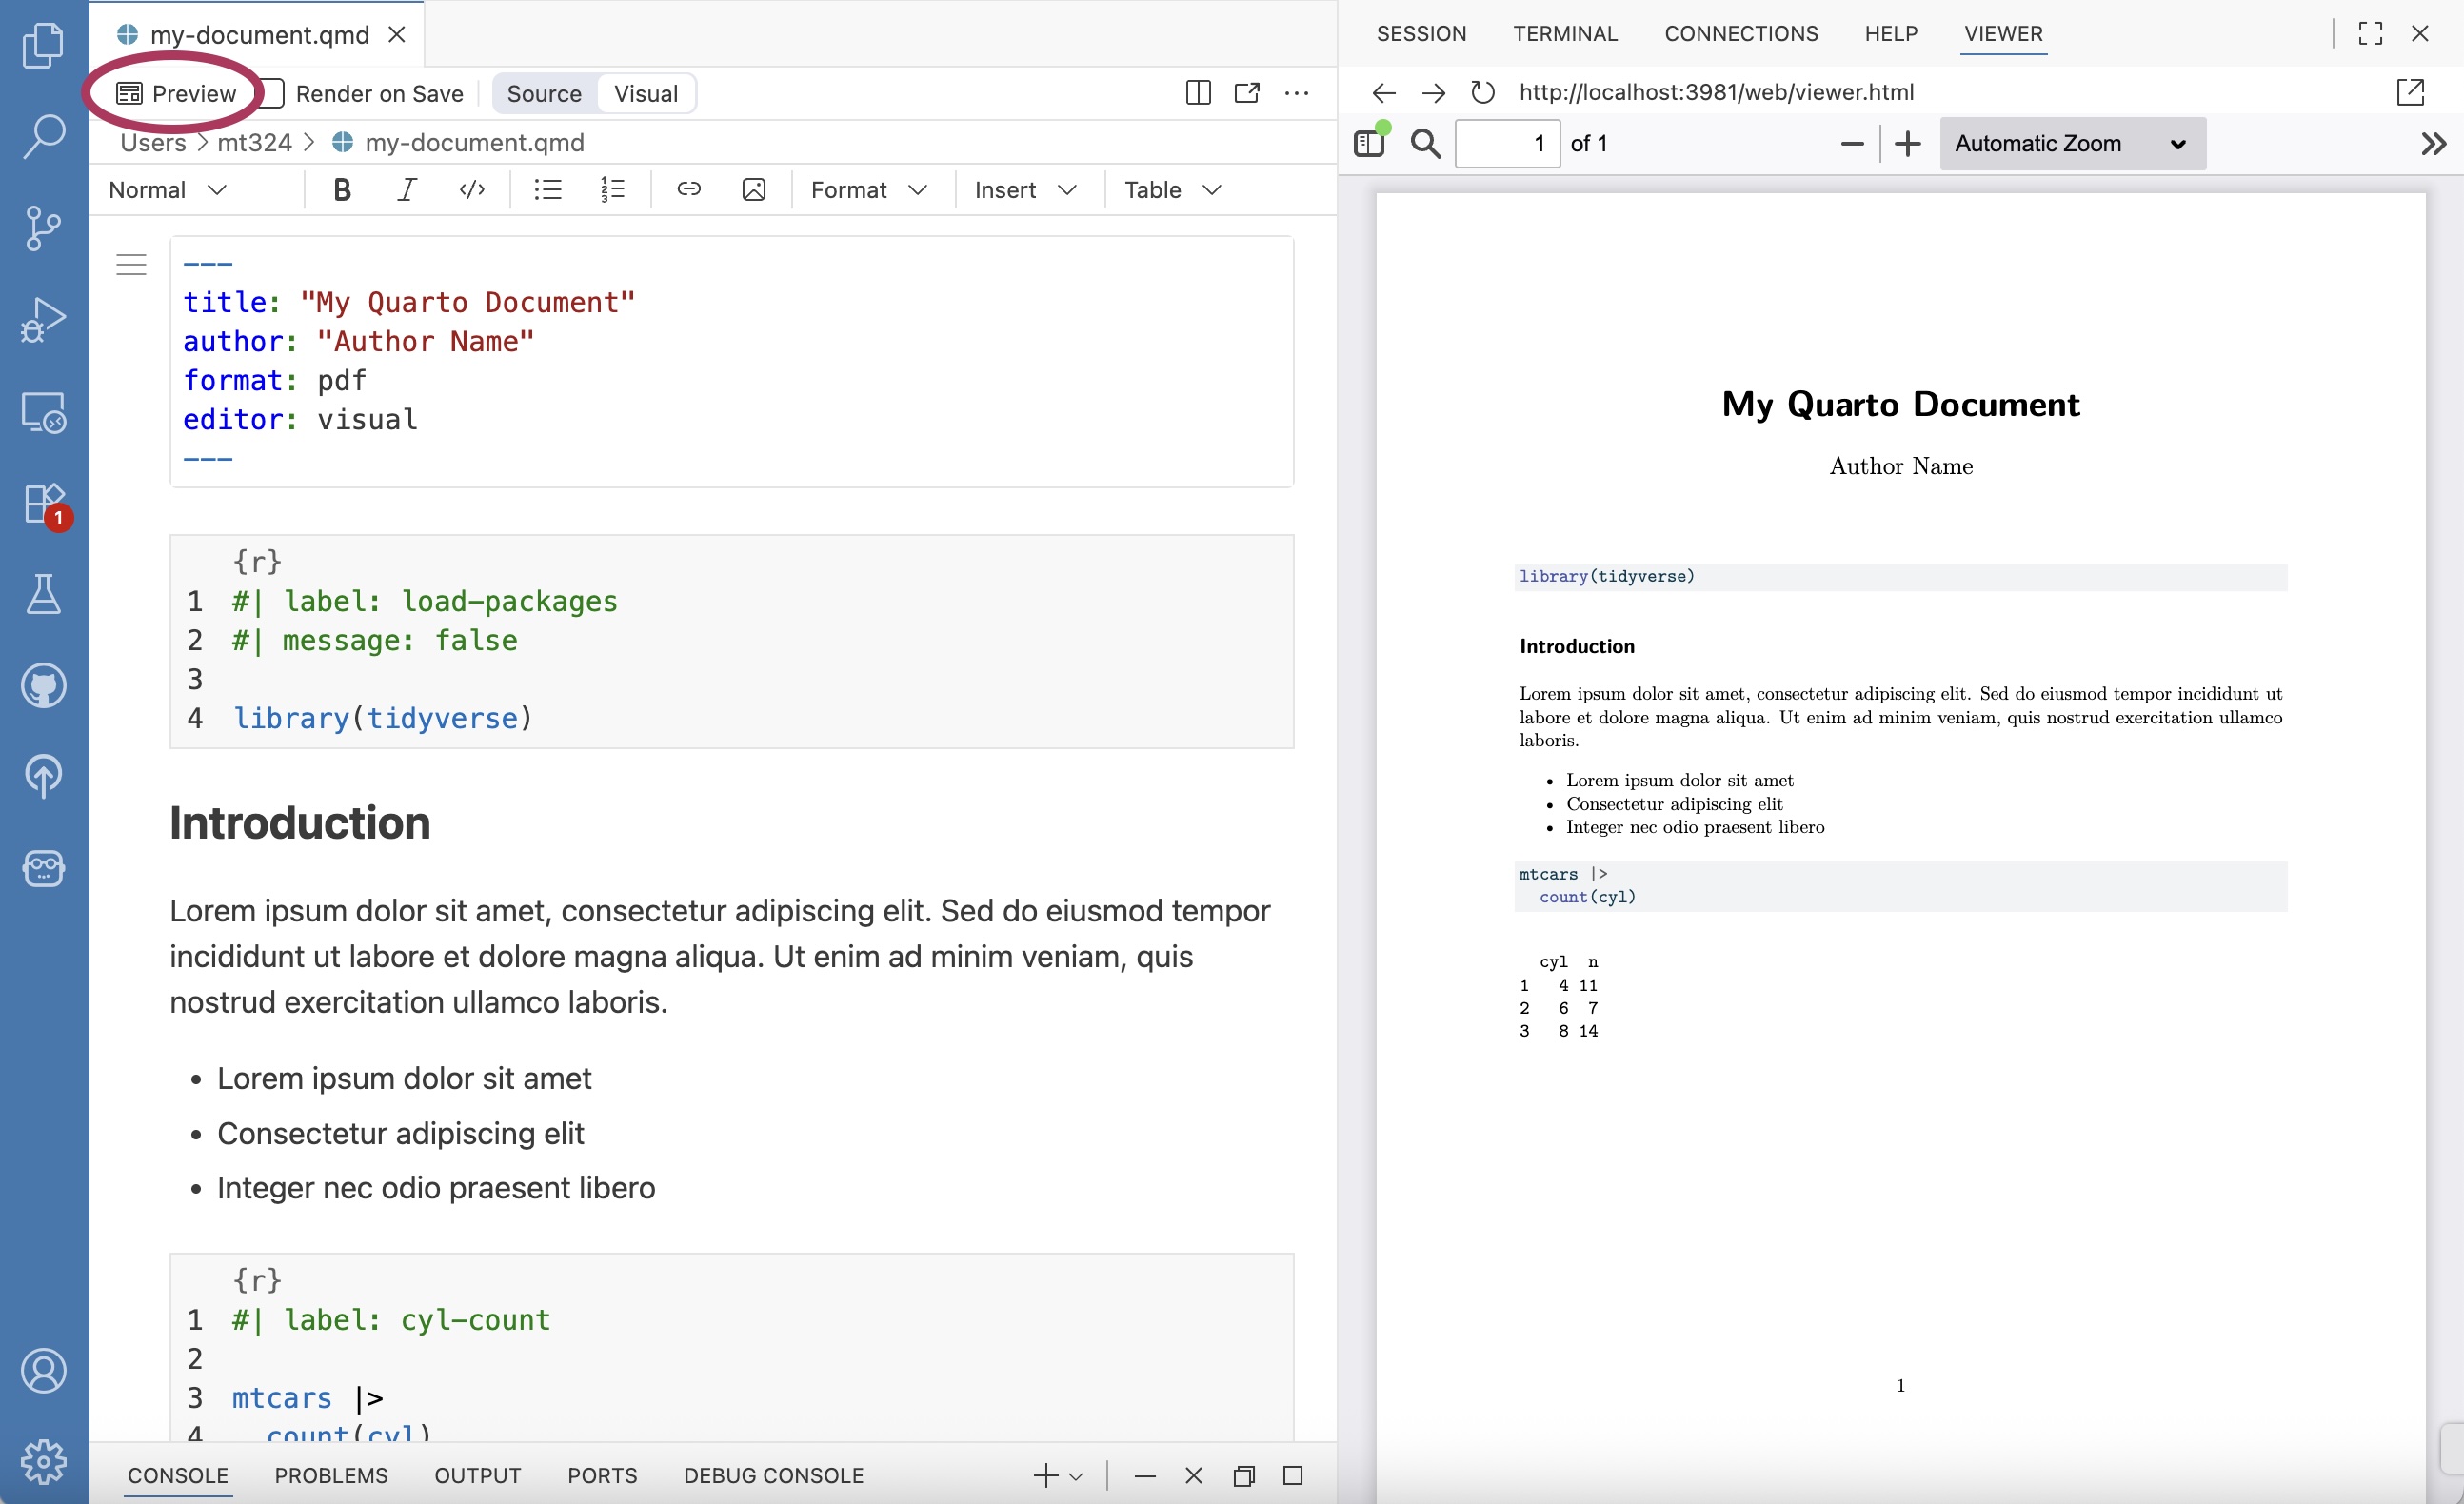Click the PDF zoom in plus button
Image resolution: width=2464 pixels, height=1504 pixels.
[x=1907, y=143]
